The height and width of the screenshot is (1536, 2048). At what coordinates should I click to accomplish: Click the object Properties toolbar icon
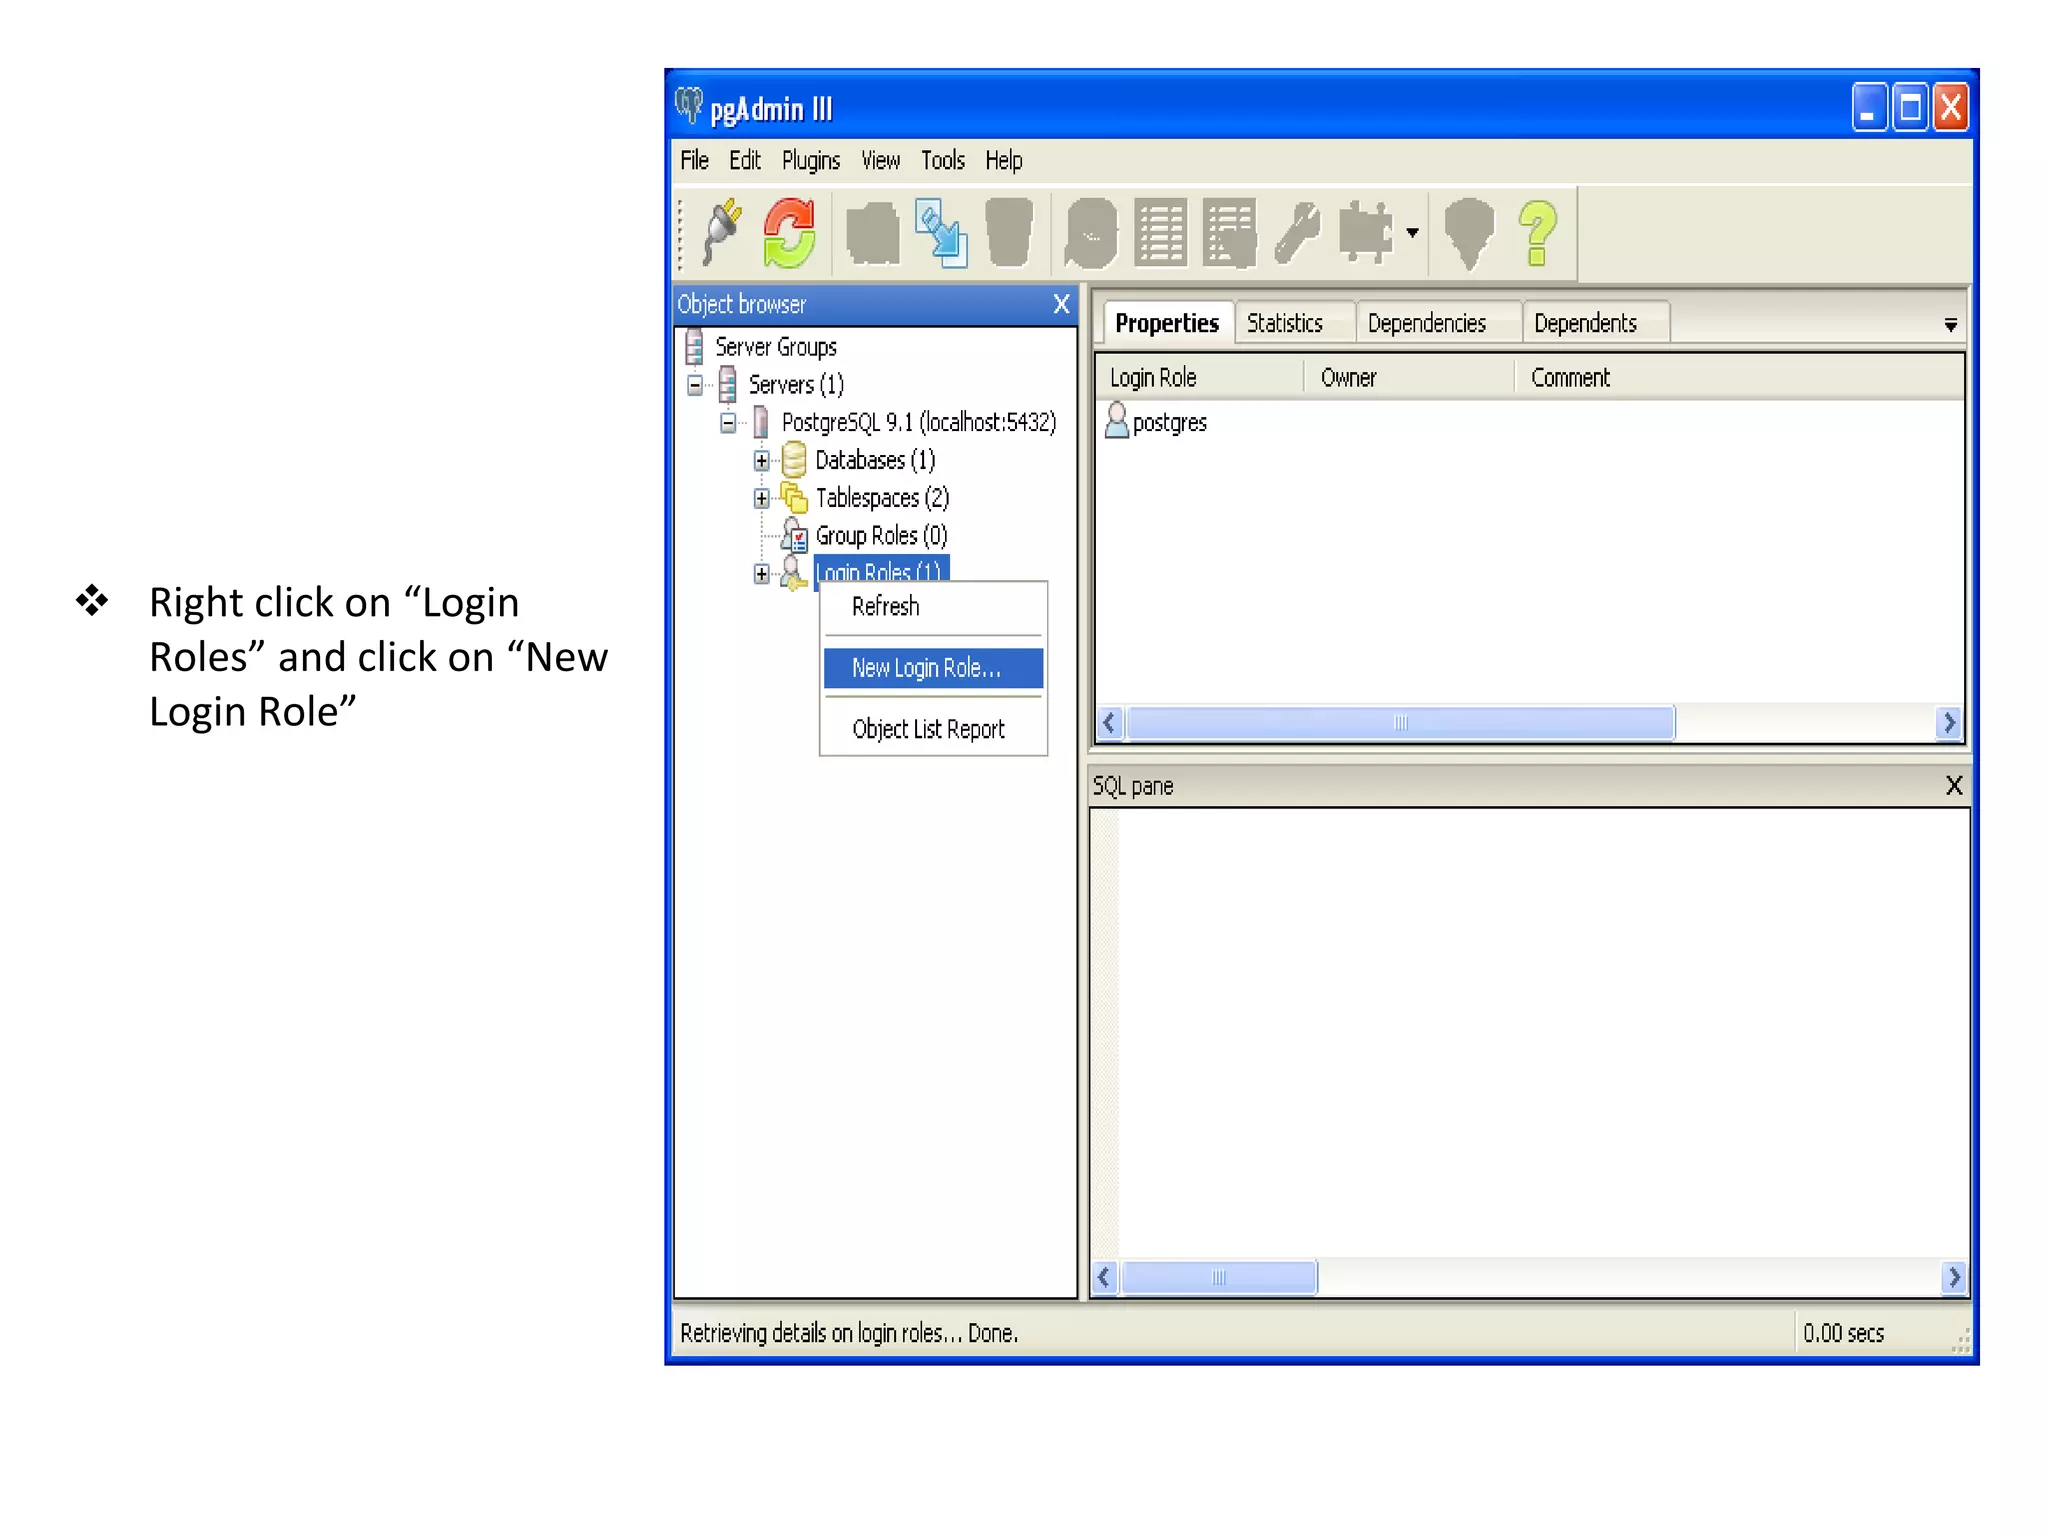click(873, 233)
